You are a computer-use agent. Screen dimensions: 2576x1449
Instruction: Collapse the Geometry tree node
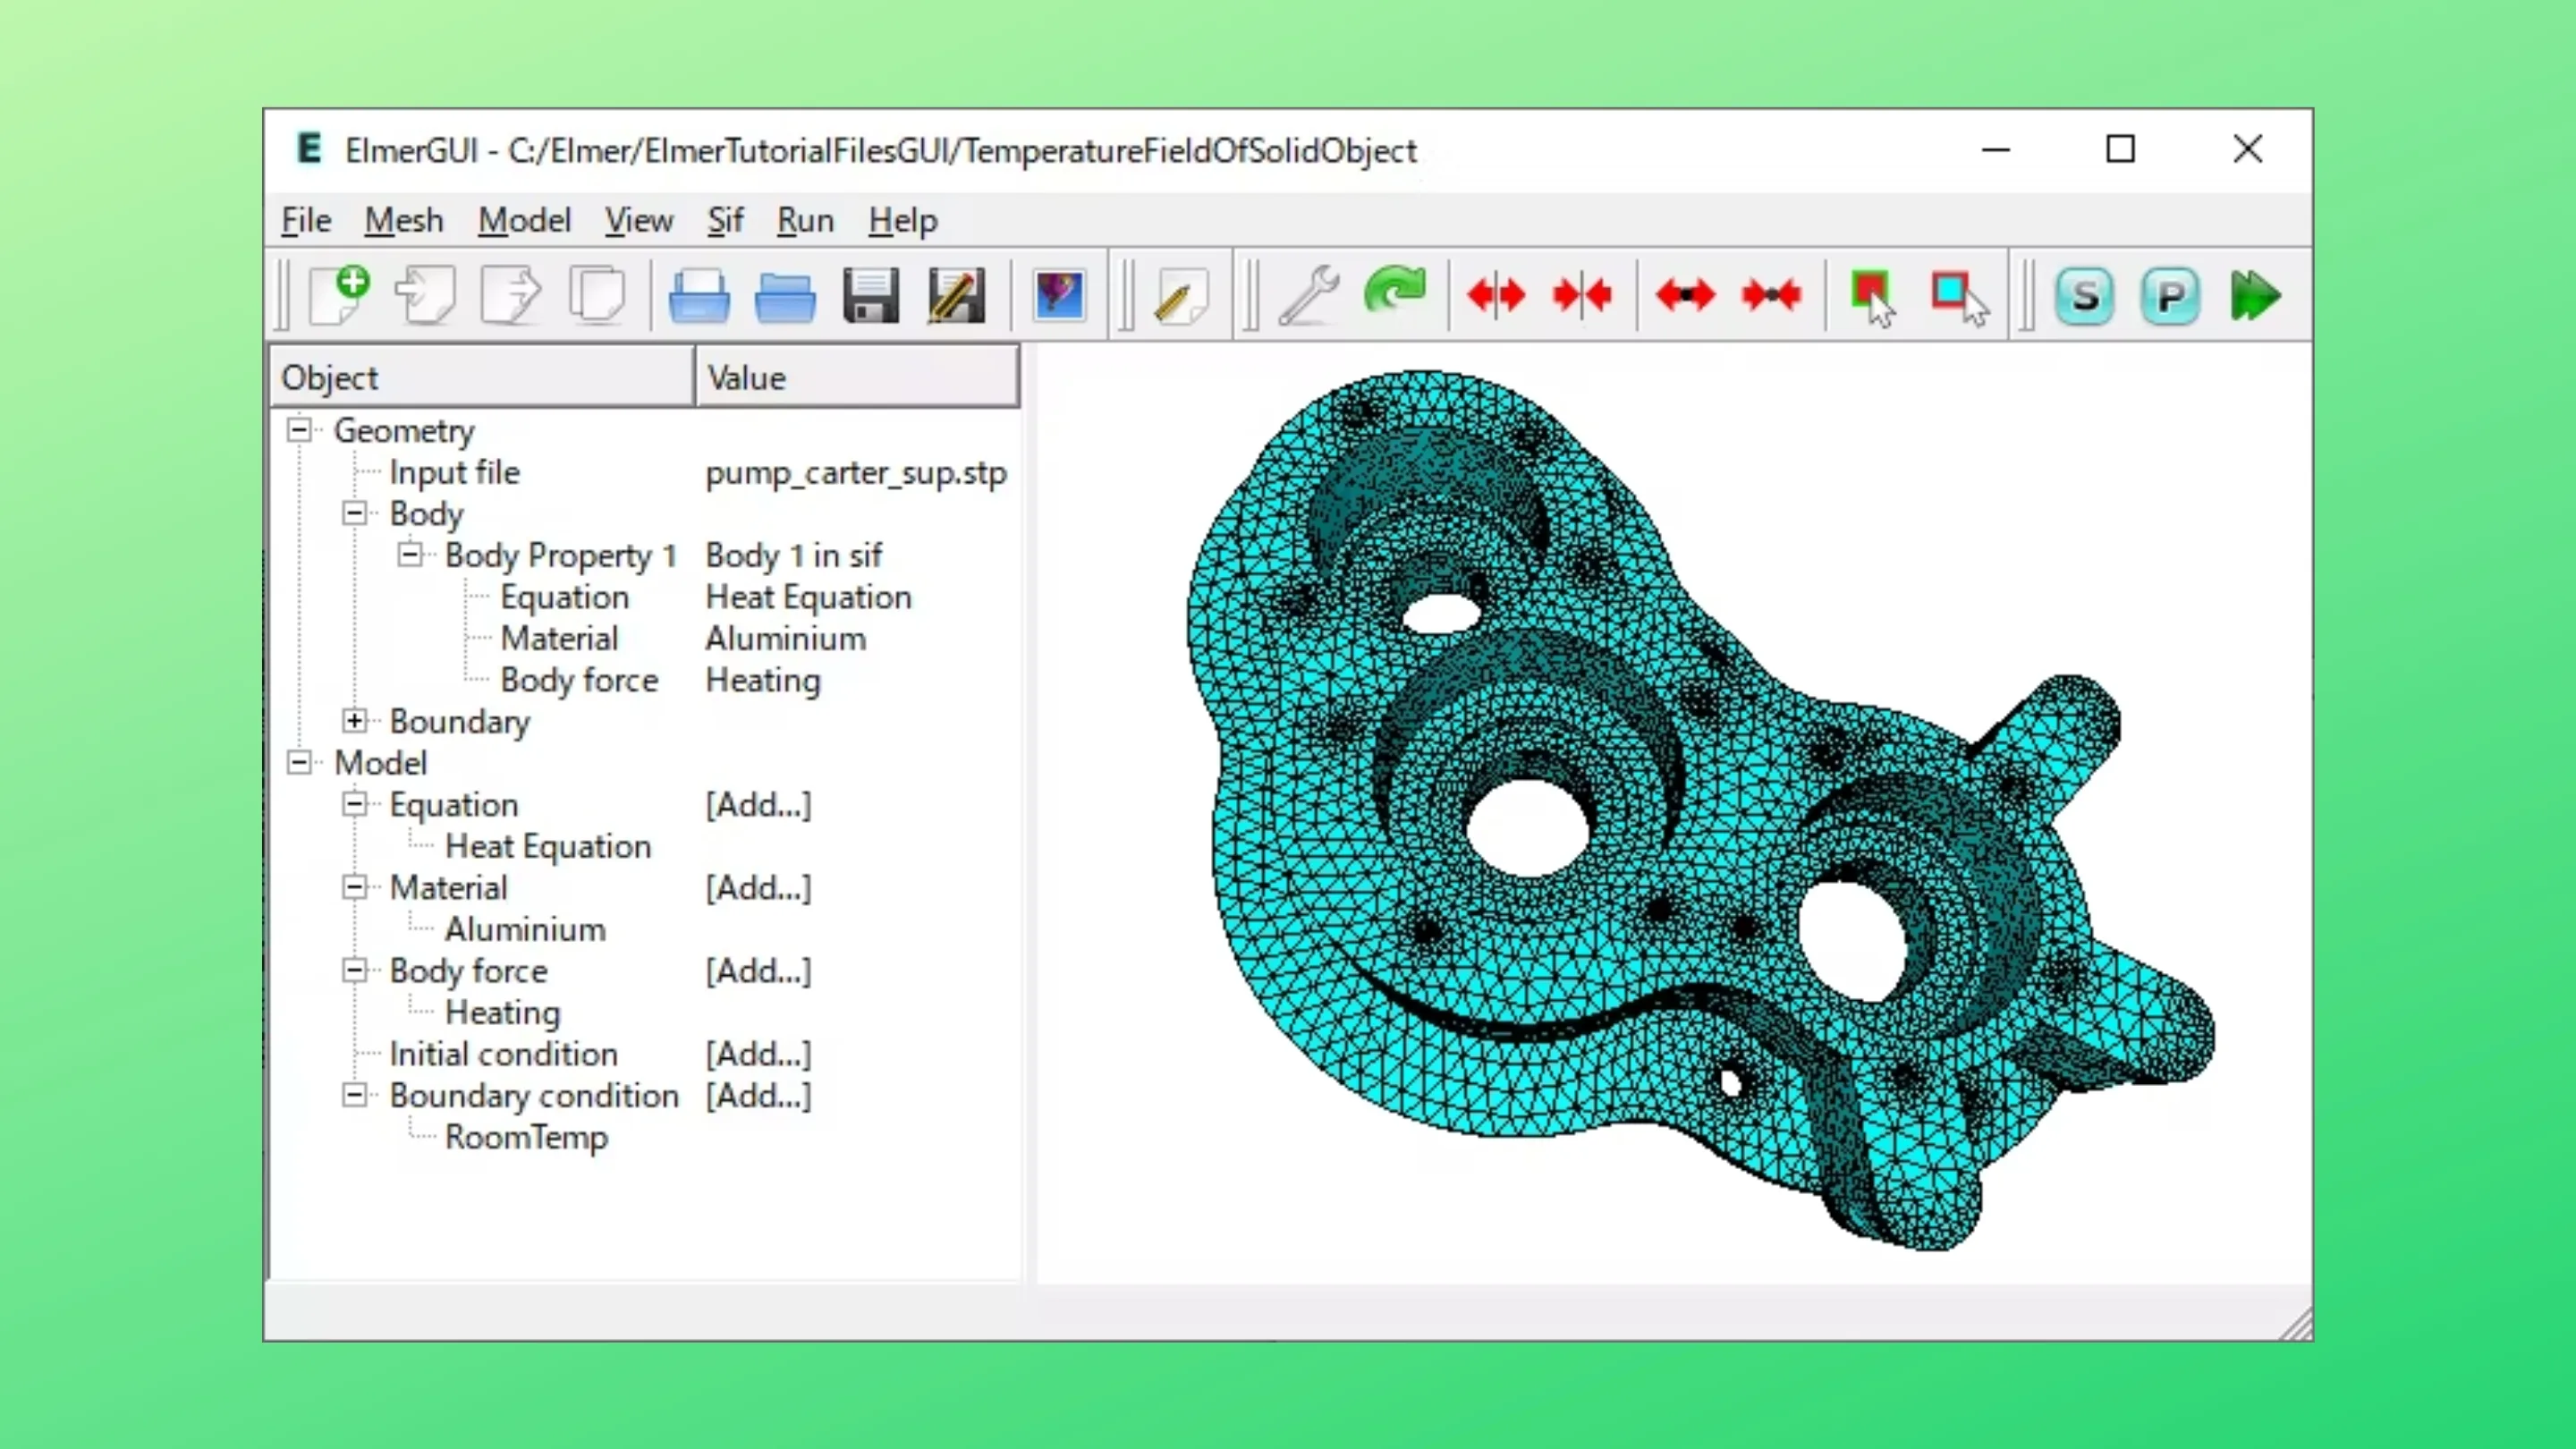[299, 430]
